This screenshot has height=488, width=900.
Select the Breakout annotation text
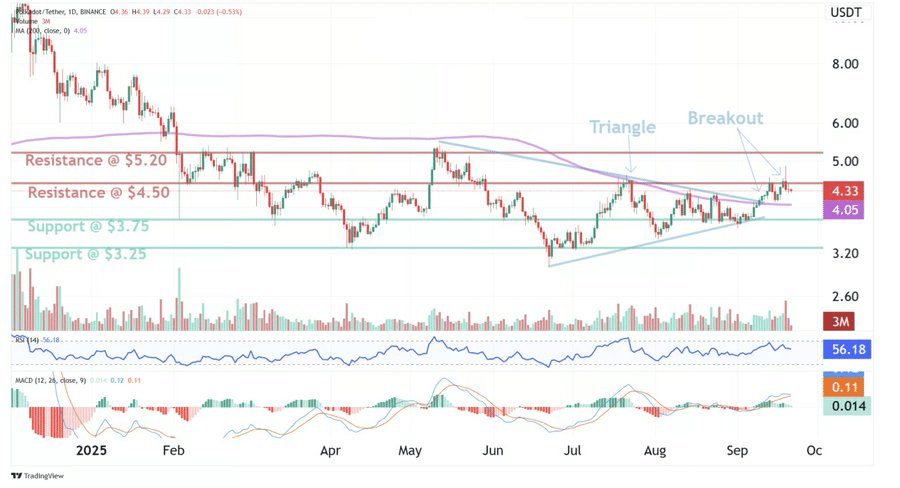725,118
